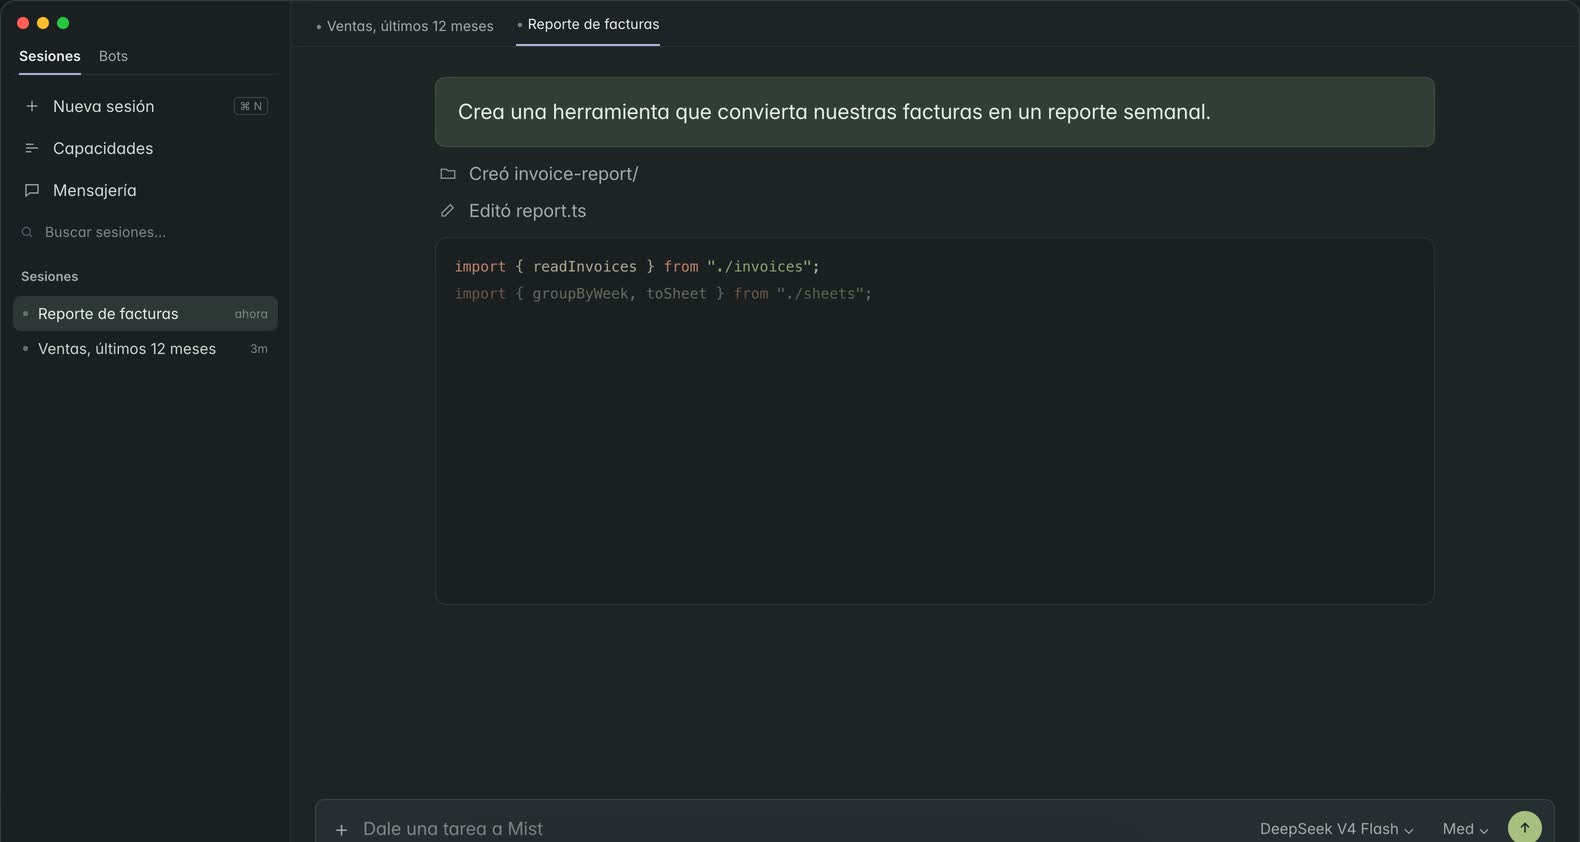Open Capacidades in the sidebar
This screenshot has width=1580, height=842.
click(146, 148)
